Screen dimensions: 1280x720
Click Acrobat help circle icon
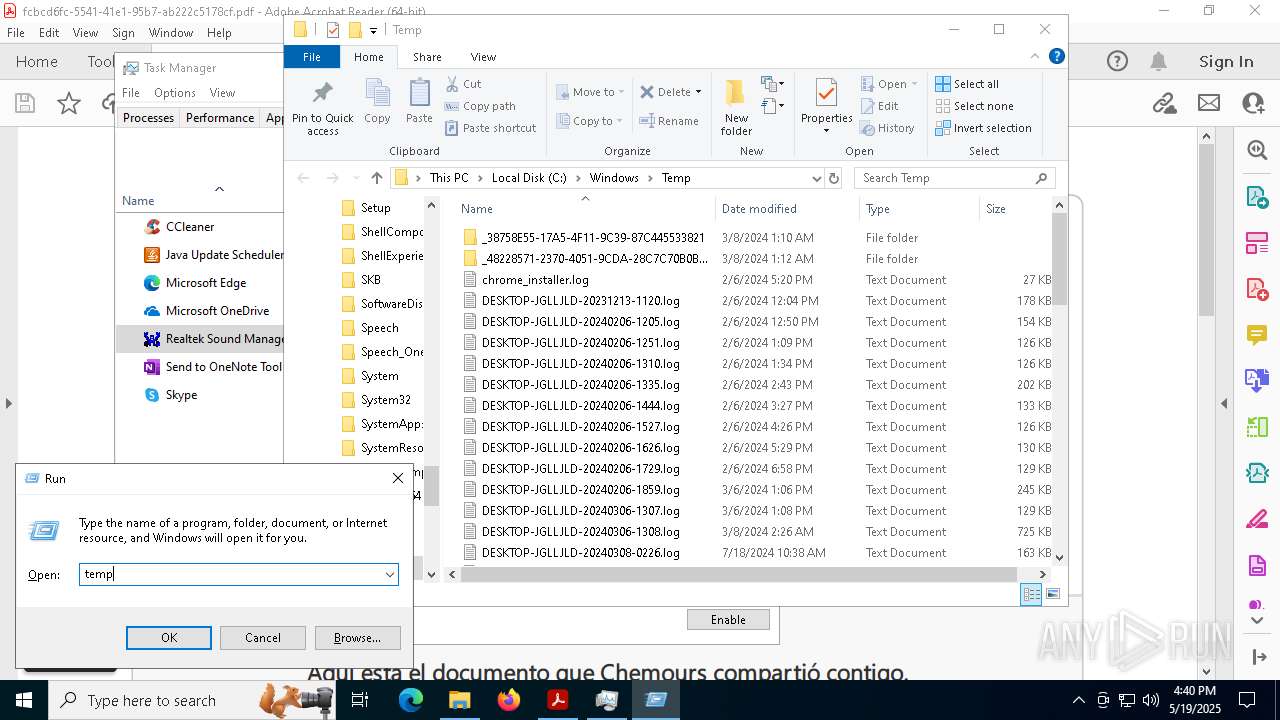pos(1117,62)
